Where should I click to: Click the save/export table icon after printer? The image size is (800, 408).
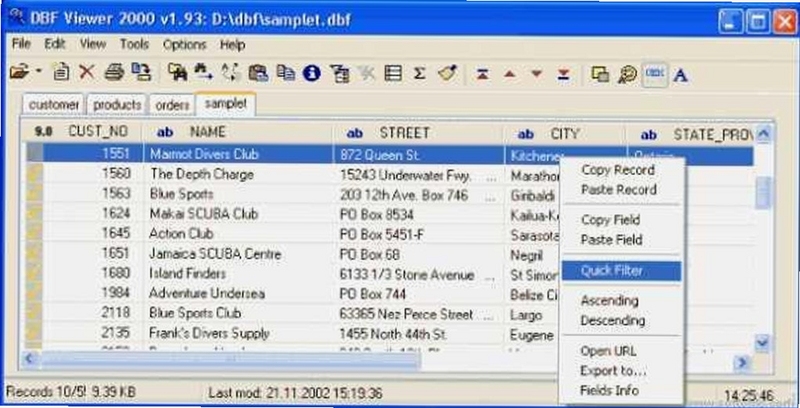(141, 72)
